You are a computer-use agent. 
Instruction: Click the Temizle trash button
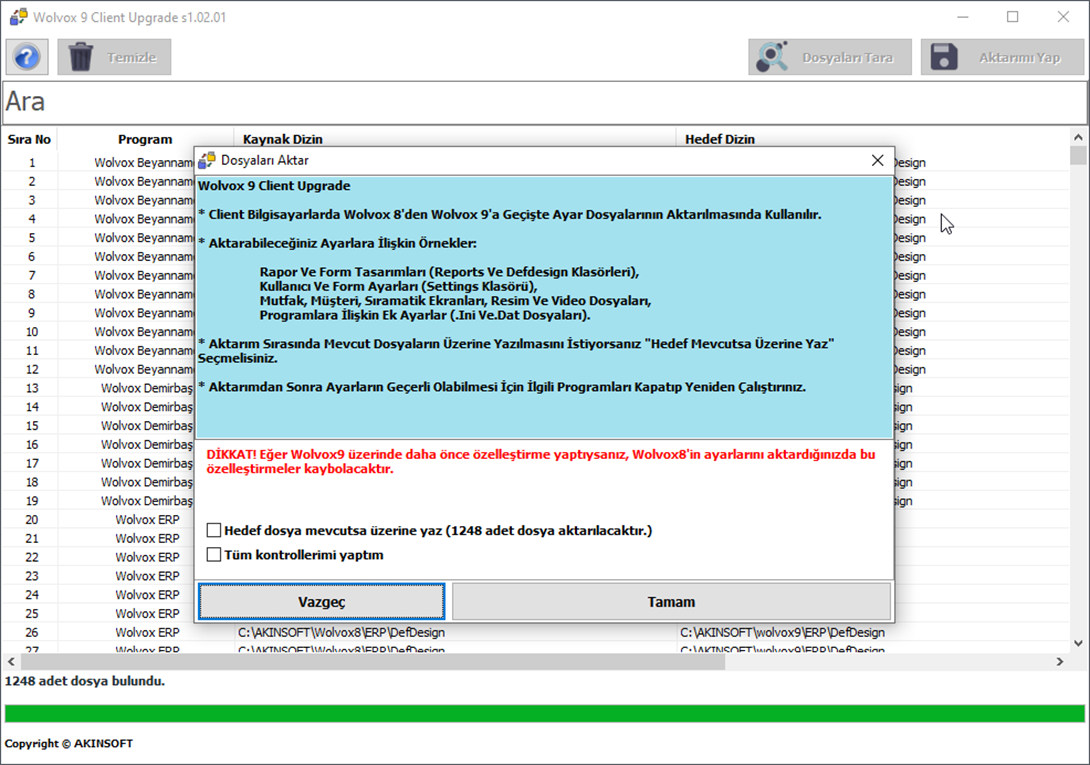(x=114, y=57)
